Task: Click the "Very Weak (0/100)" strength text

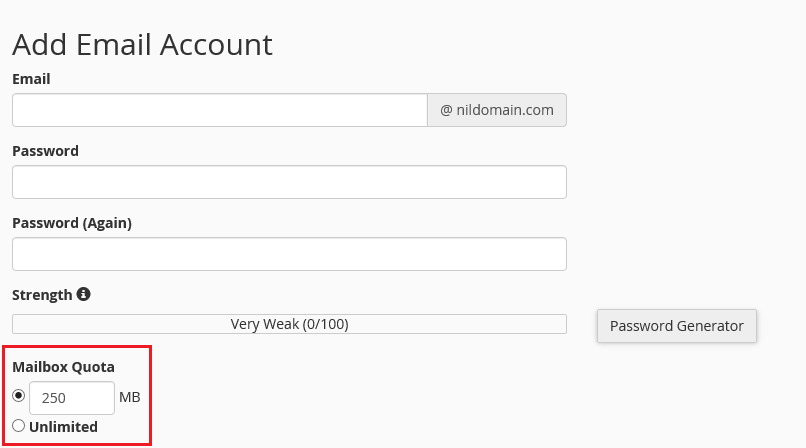Action: [x=289, y=324]
